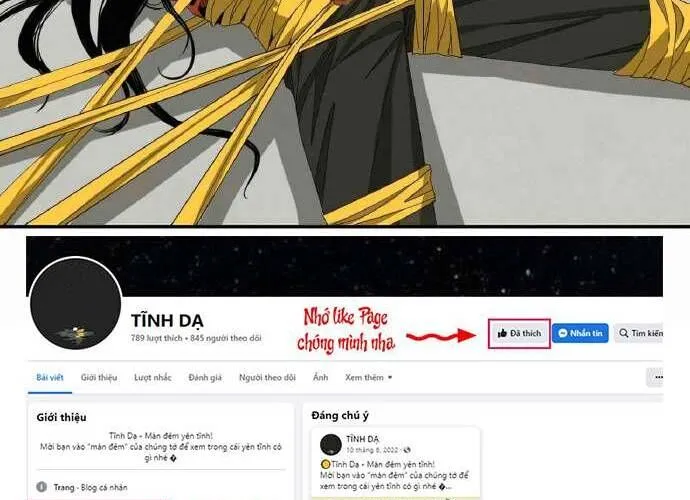Click the magnifier icon on Tìm kiếm

point(624,333)
